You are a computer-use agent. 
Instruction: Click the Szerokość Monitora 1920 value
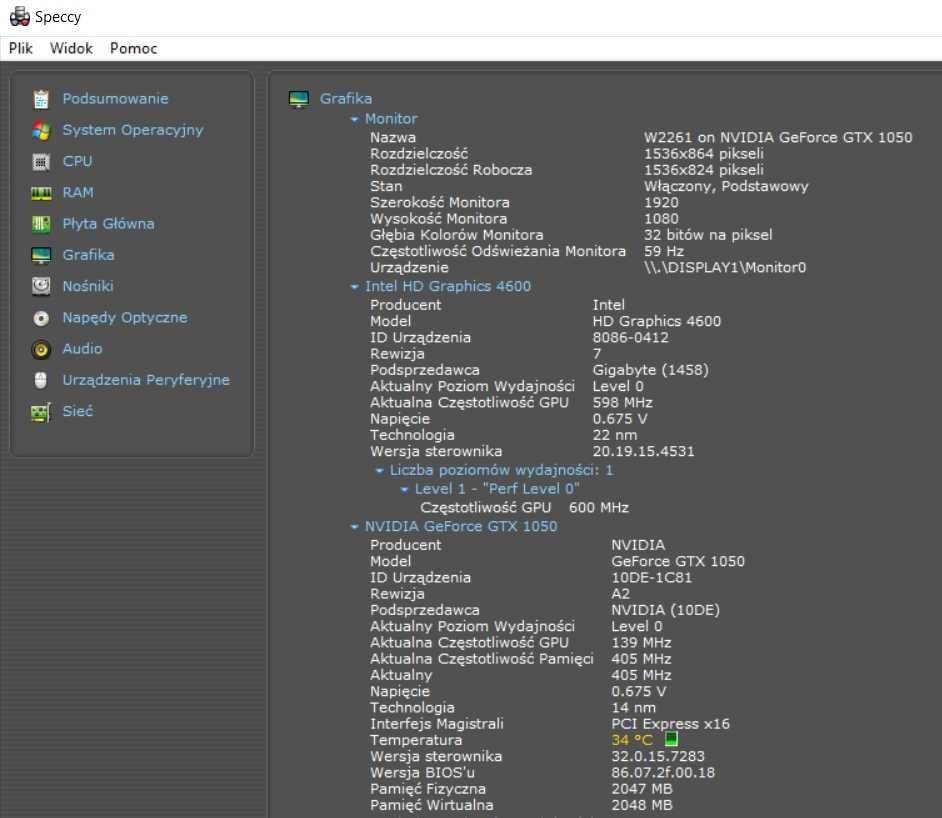pyautogui.click(x=661, y=202)
